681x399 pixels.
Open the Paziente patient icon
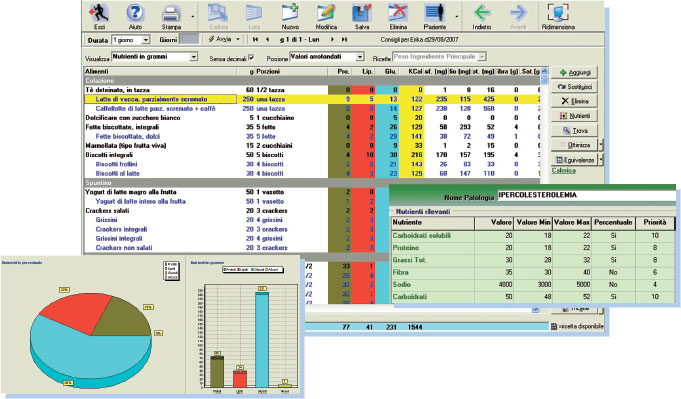(x=435, y=13)
